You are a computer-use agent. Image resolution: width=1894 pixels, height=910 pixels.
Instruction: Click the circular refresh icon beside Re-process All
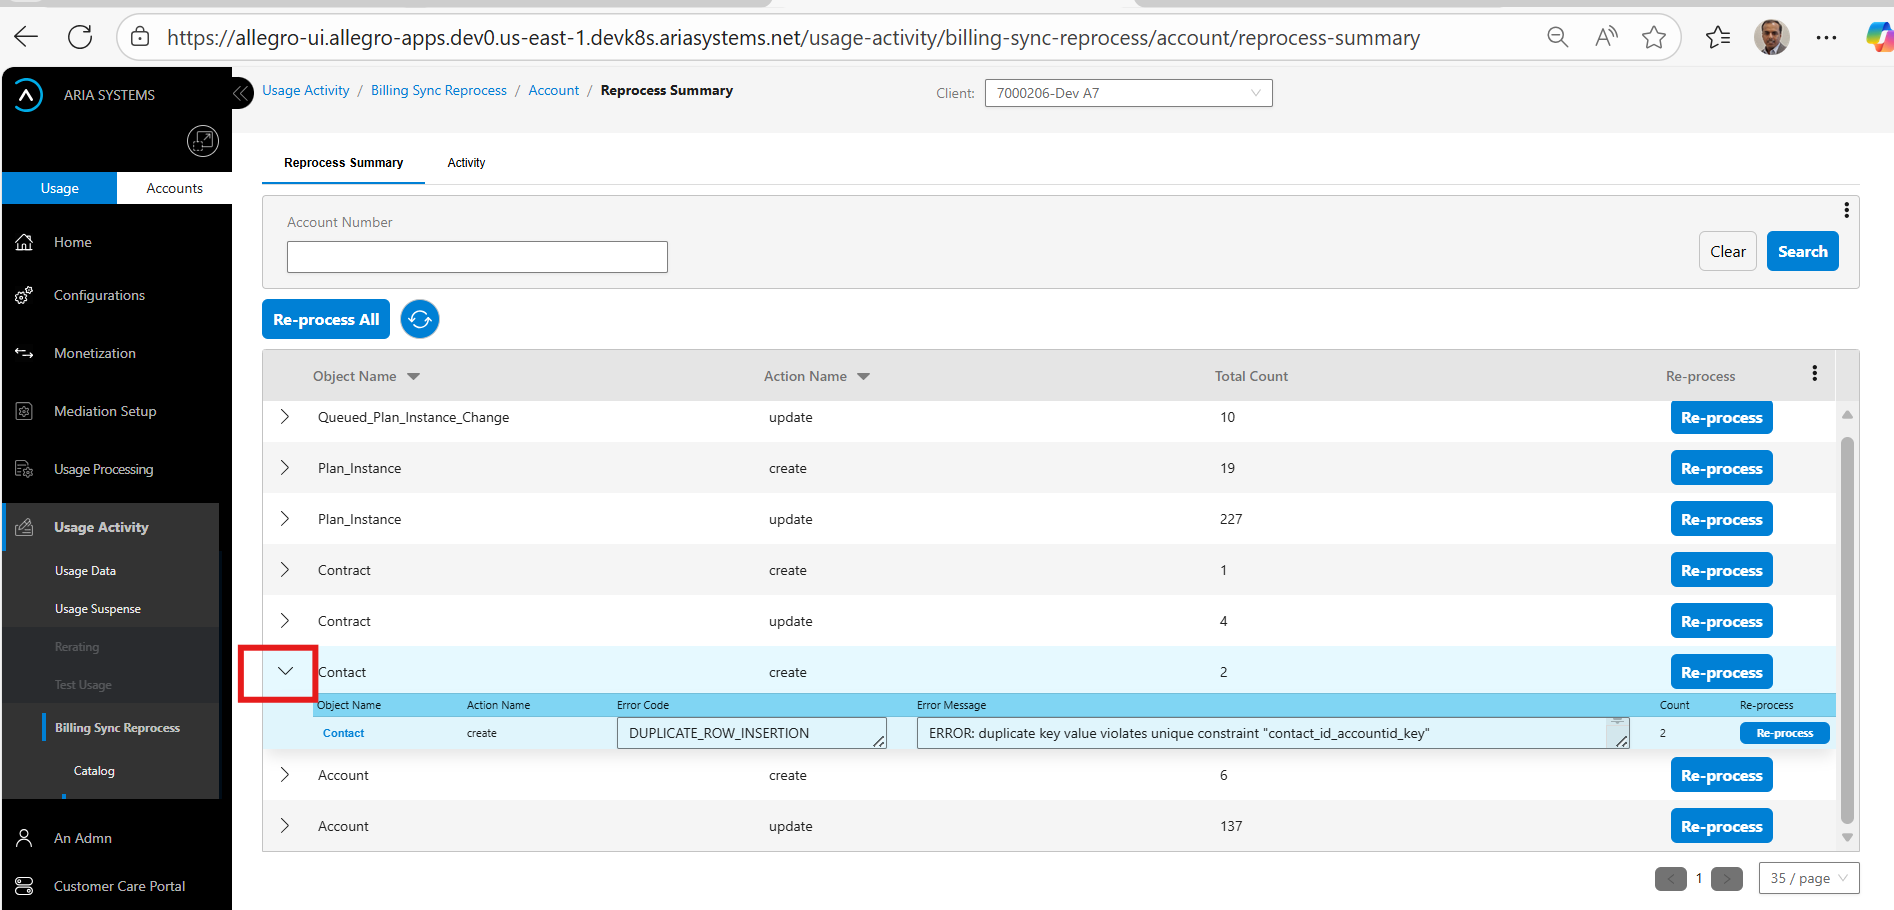[x=420, y=319]
